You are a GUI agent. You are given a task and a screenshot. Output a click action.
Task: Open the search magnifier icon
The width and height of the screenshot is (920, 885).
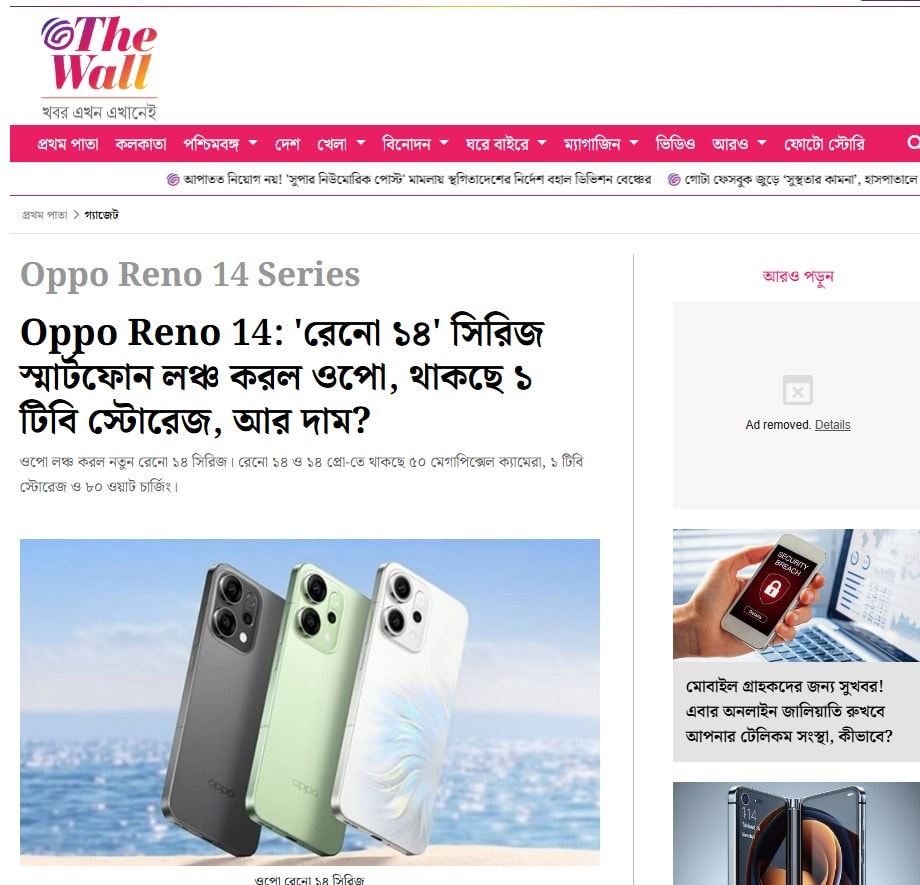tap(913, 143)
